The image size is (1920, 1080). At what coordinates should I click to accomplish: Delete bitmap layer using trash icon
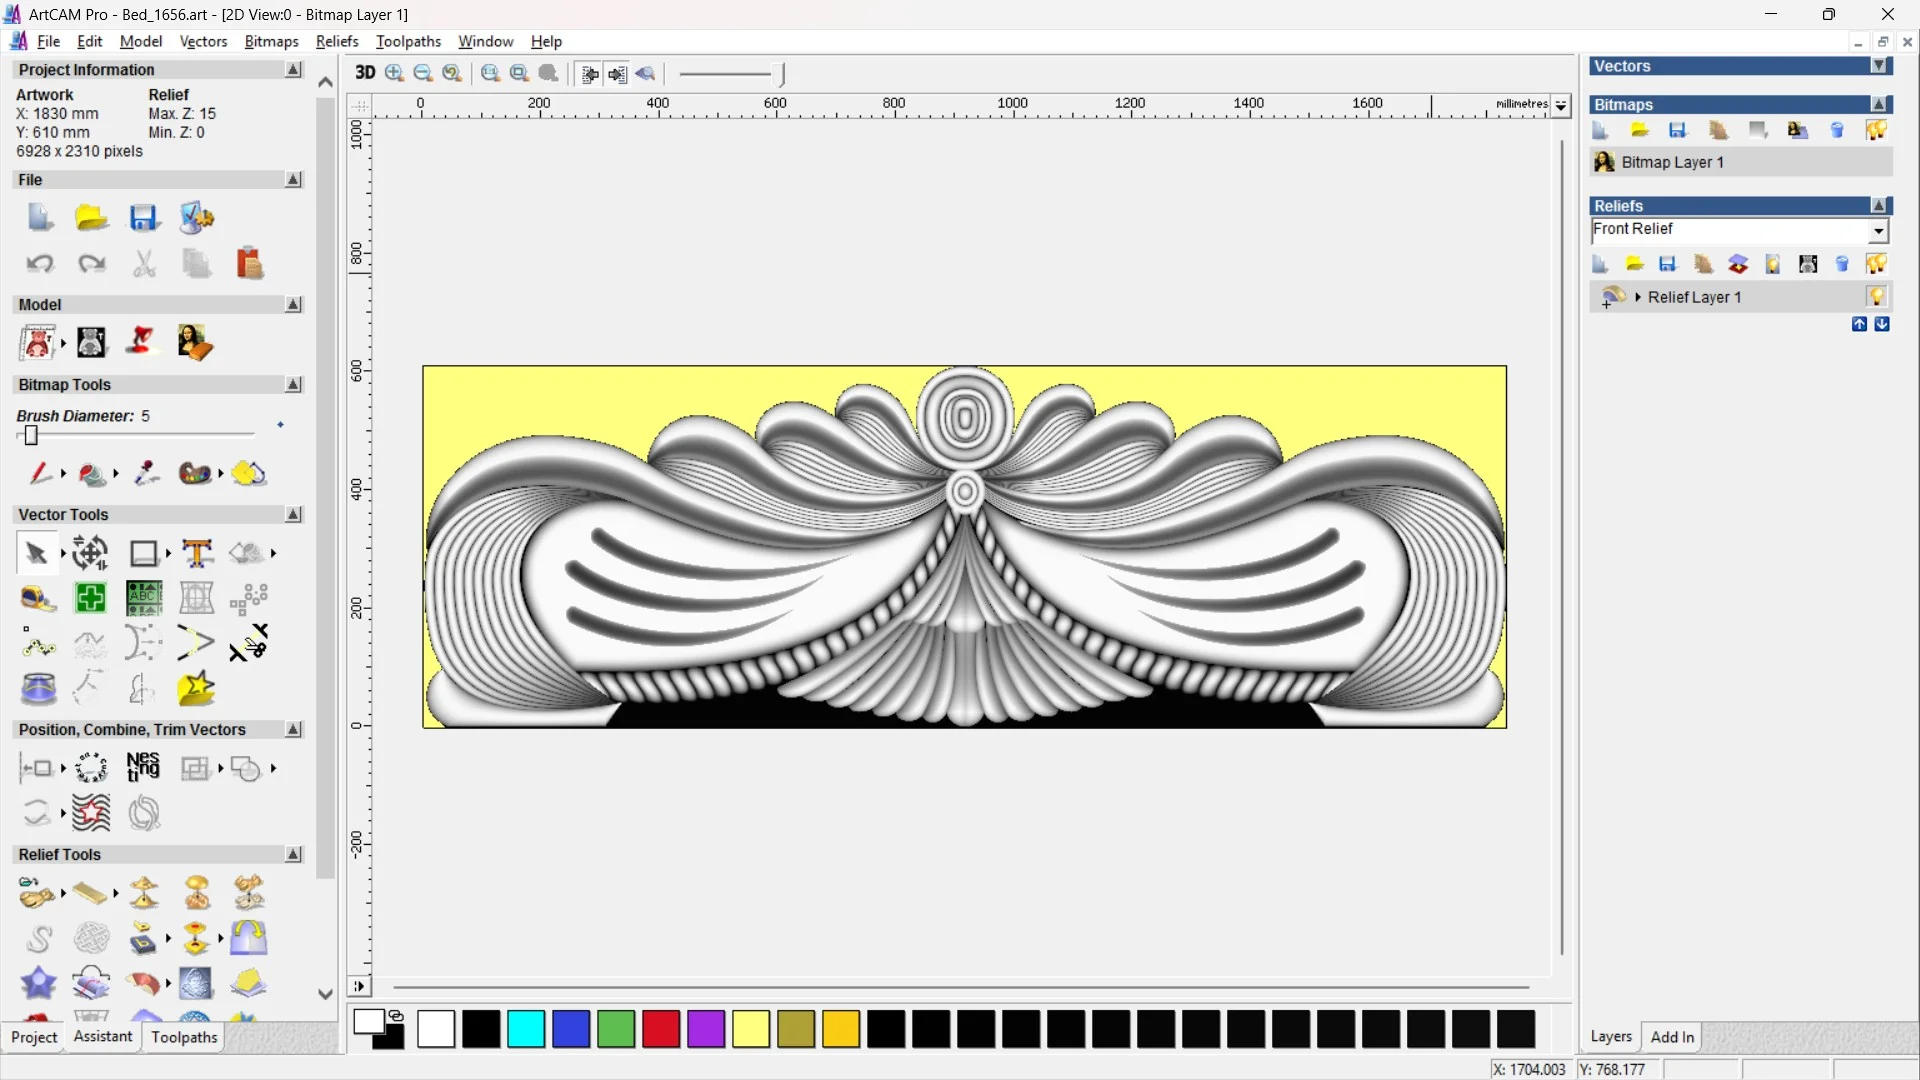pos(1837,131)
